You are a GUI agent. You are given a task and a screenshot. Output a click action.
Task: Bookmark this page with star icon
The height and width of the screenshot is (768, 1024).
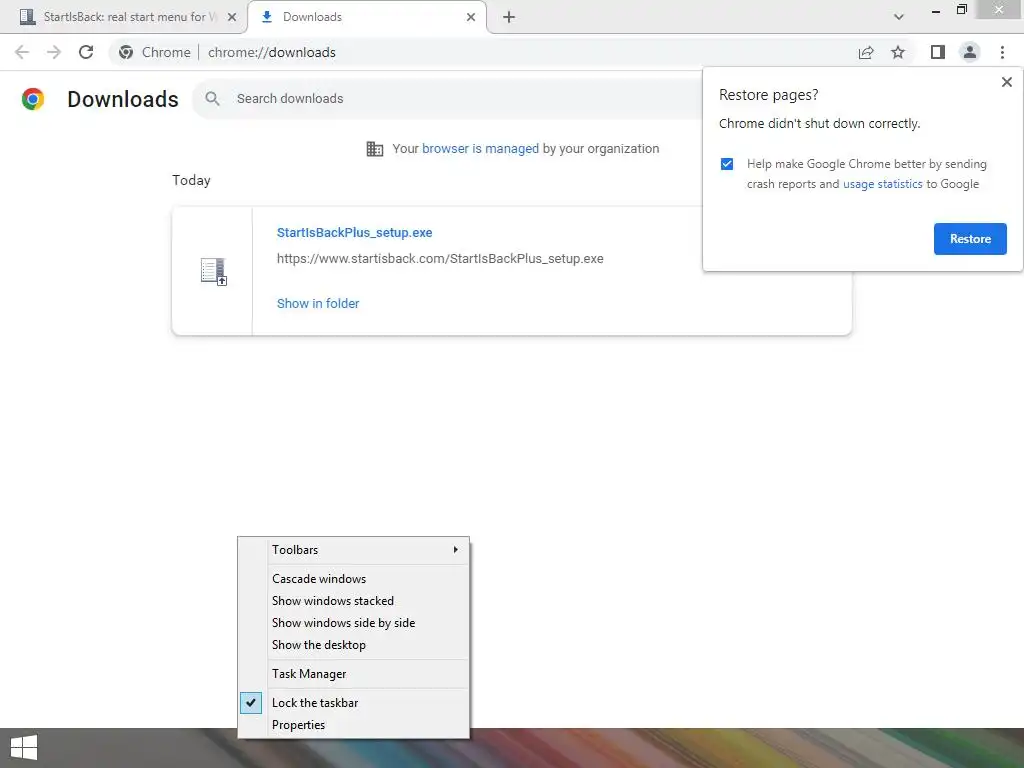(x=898, y=52)
